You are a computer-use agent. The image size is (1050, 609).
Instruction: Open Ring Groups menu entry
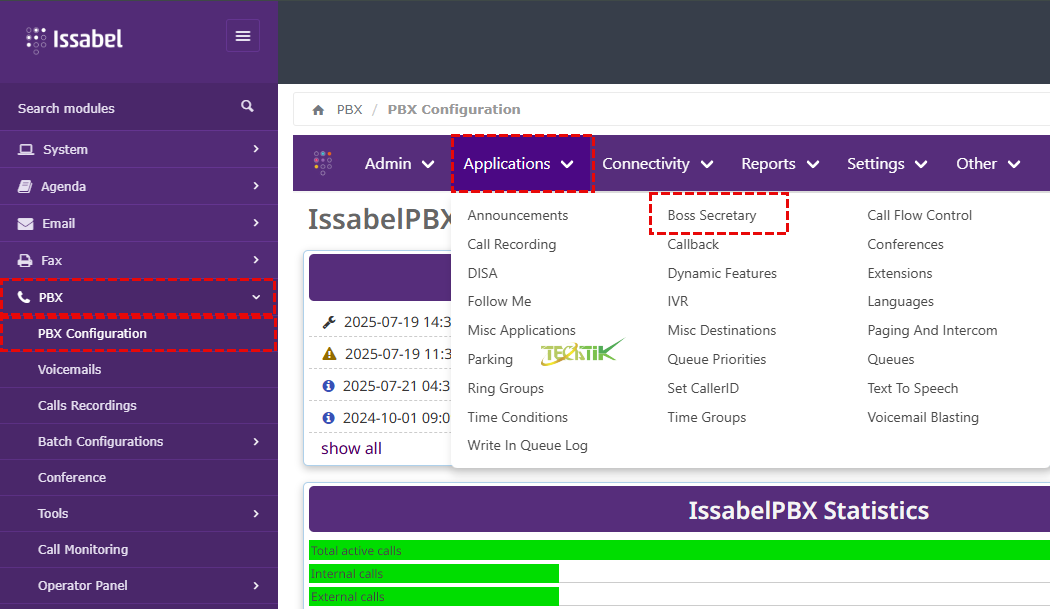(506, 389)
